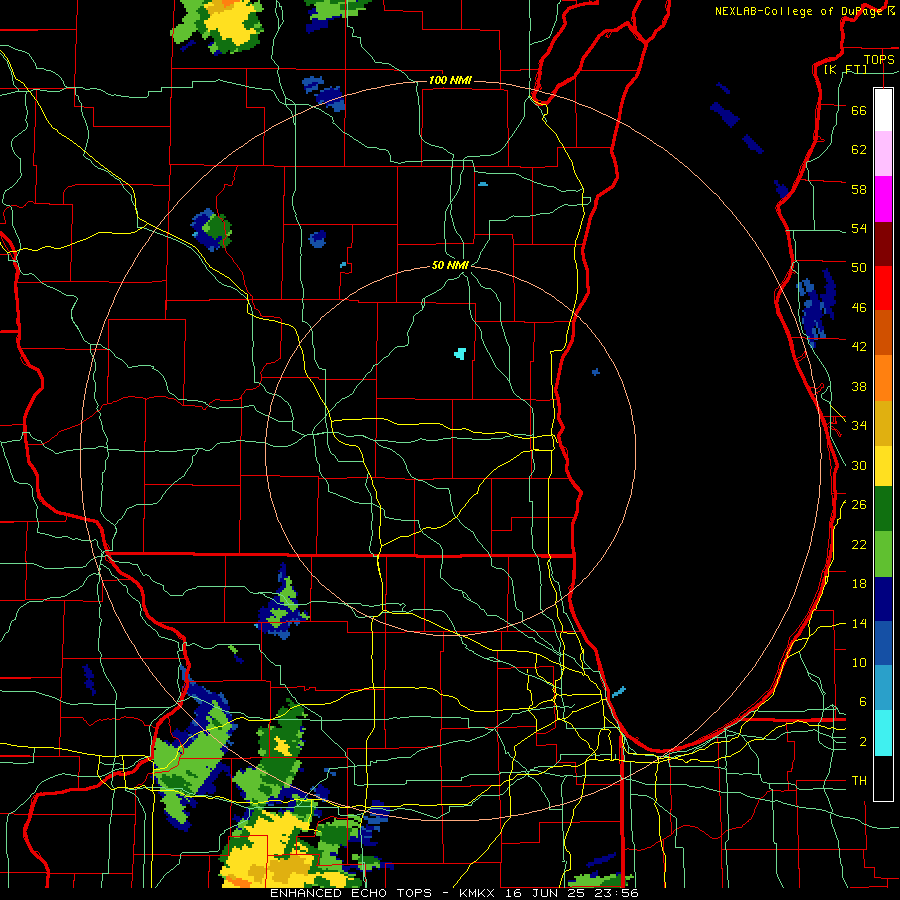
Task: Click the "22" value on the scale
Action: click(859, 544)
